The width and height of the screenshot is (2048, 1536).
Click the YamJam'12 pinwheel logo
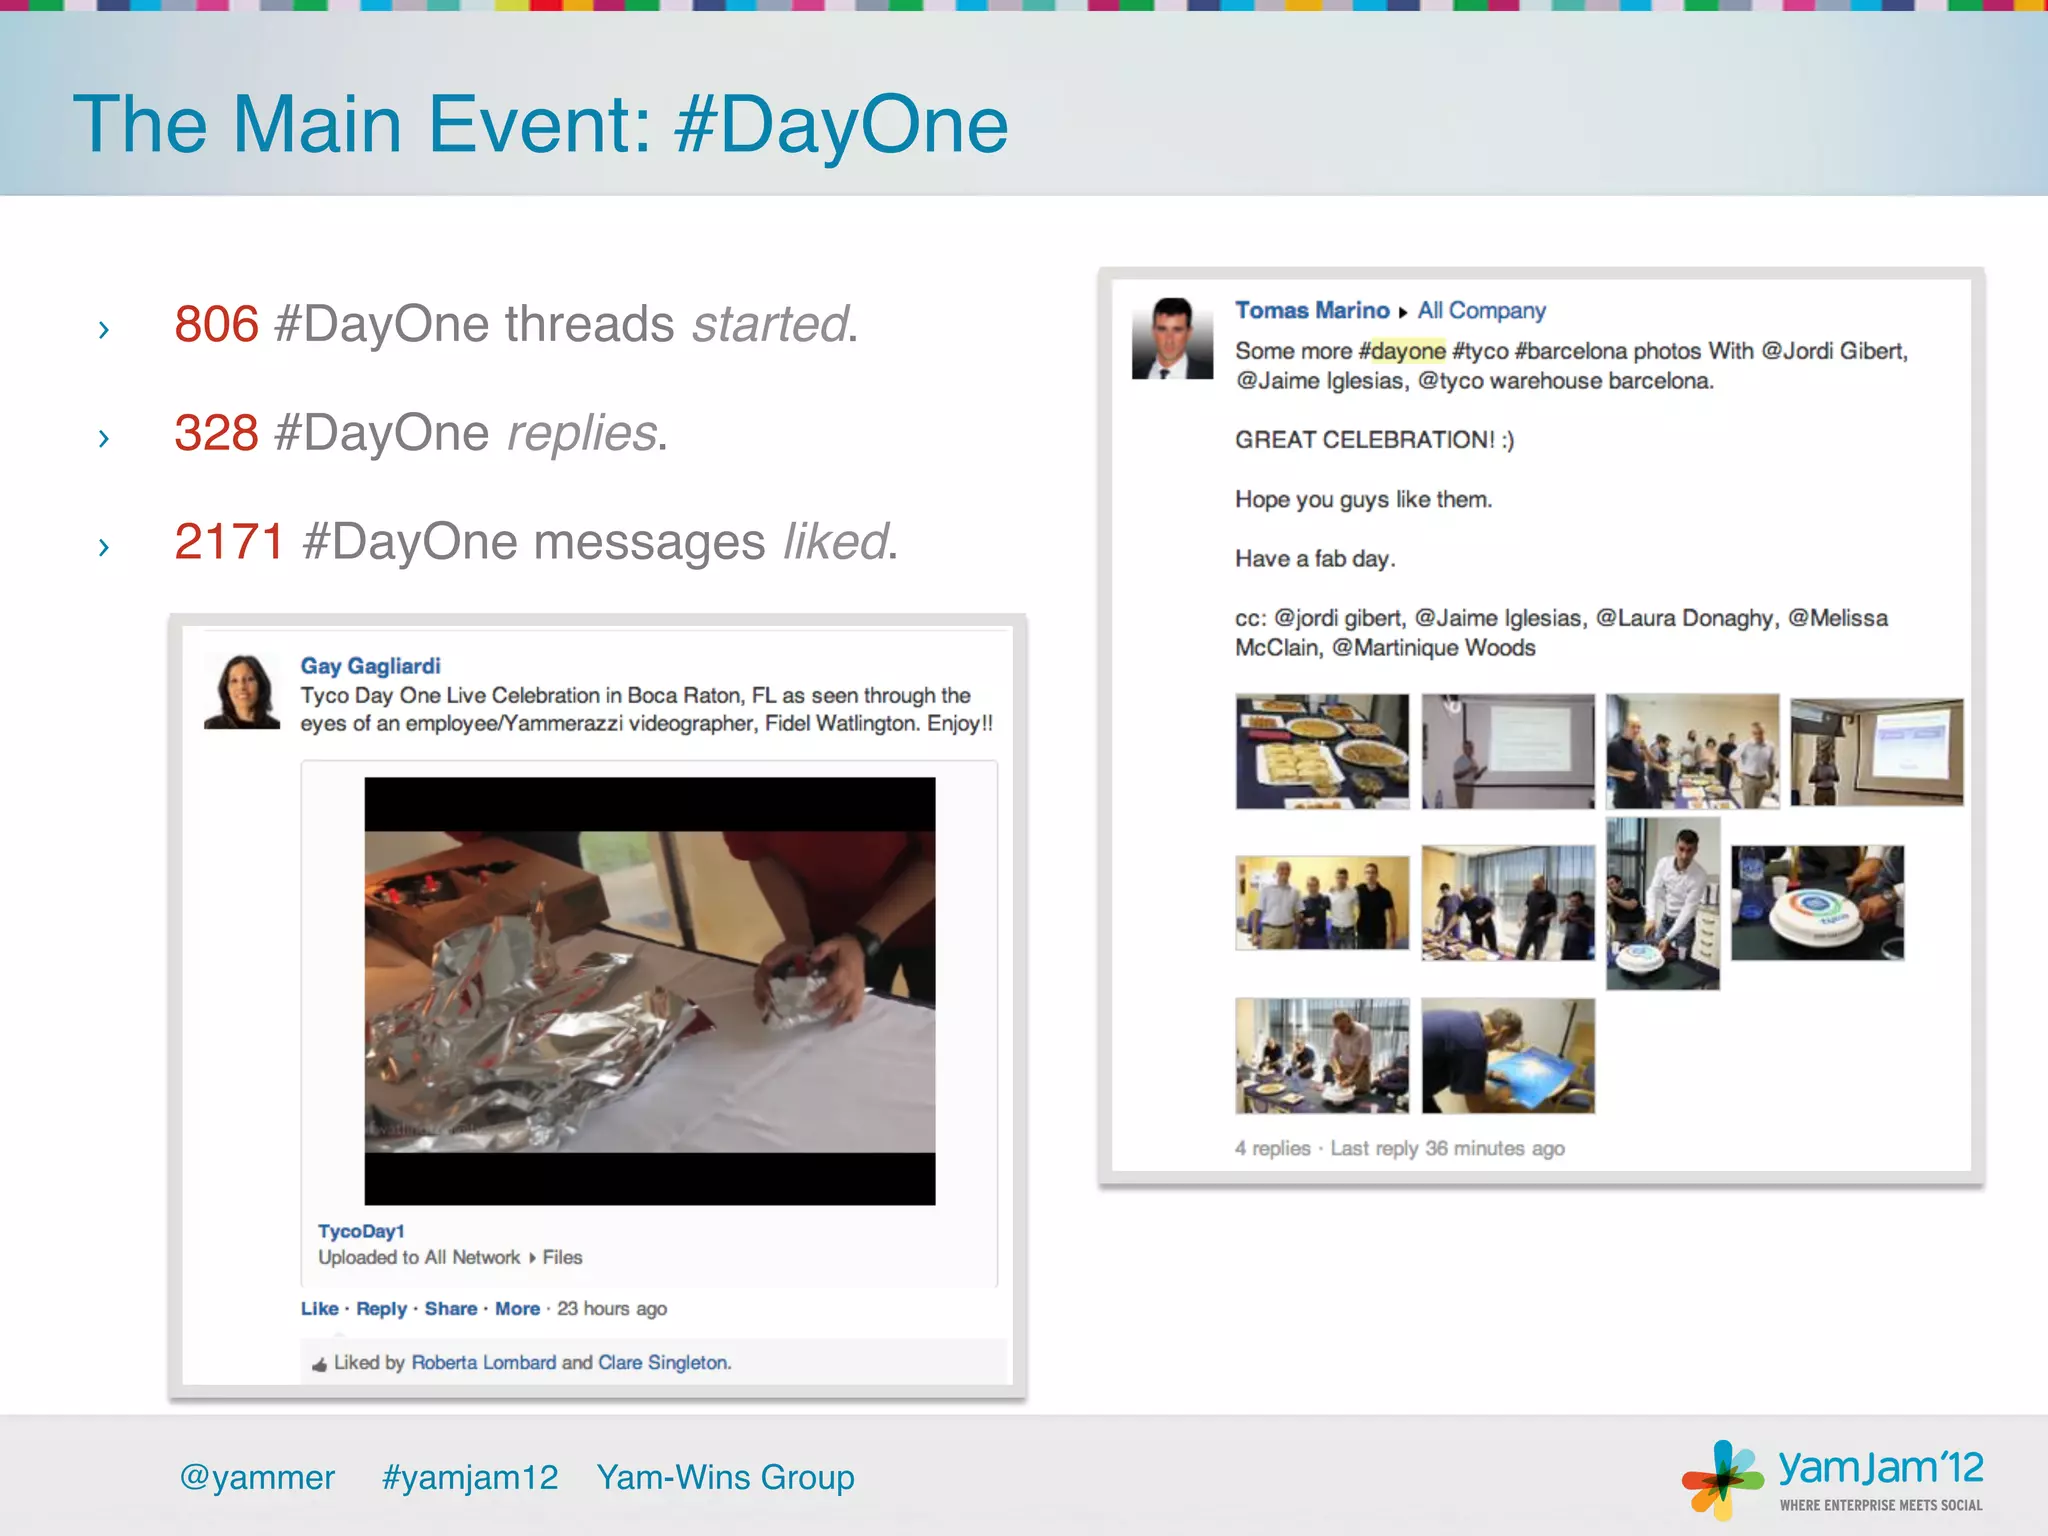click(1722, 1479)
